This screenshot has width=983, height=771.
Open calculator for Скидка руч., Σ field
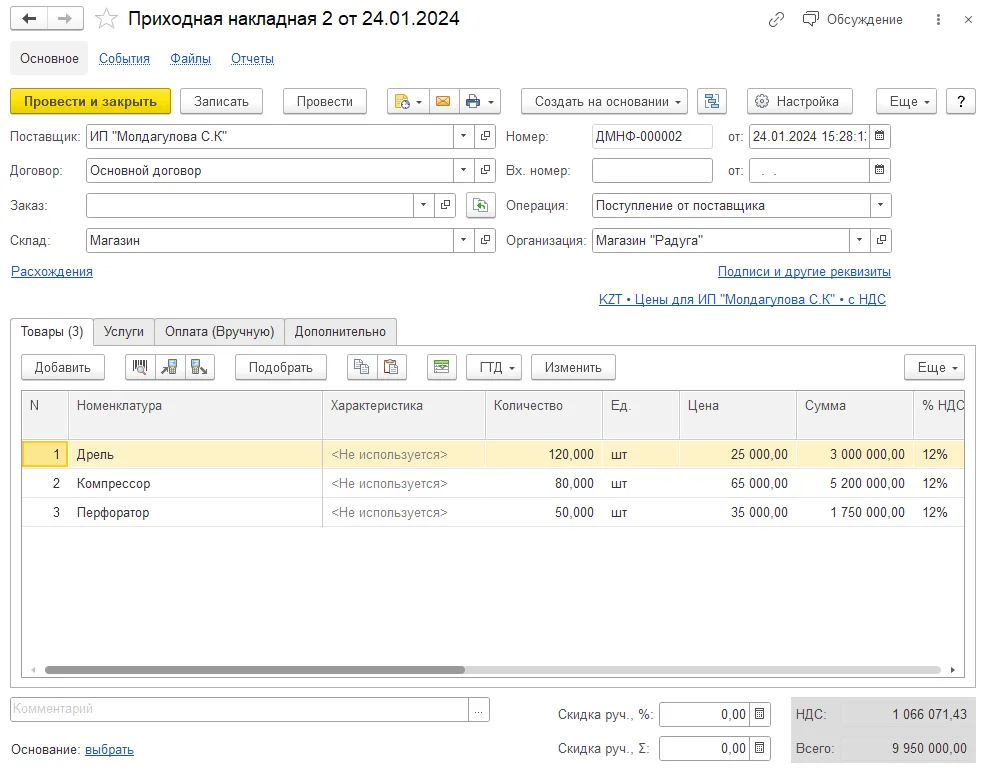point(759,748)
